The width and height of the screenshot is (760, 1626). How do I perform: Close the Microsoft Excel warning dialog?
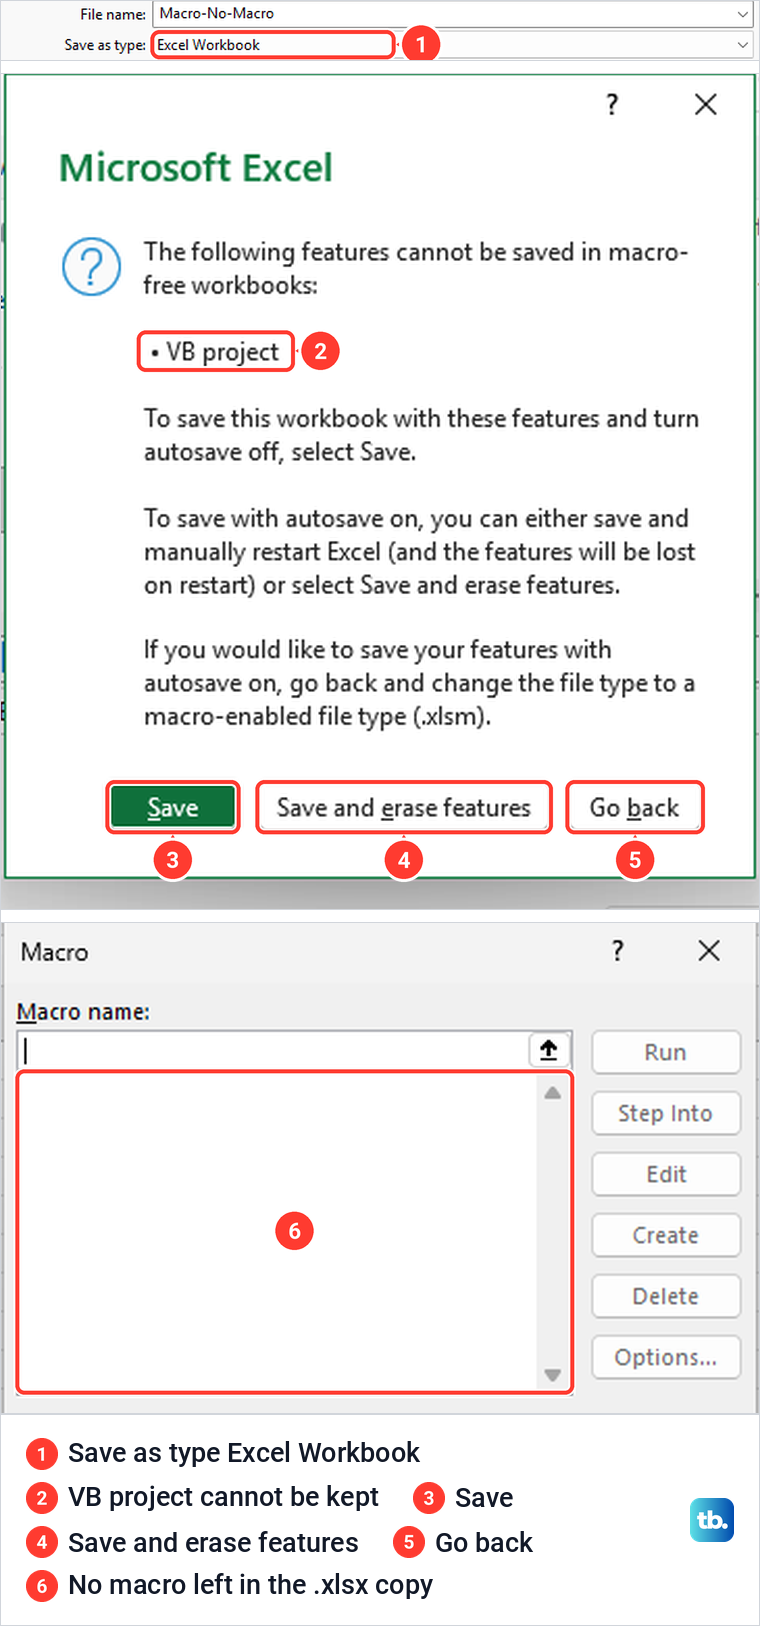706,104
